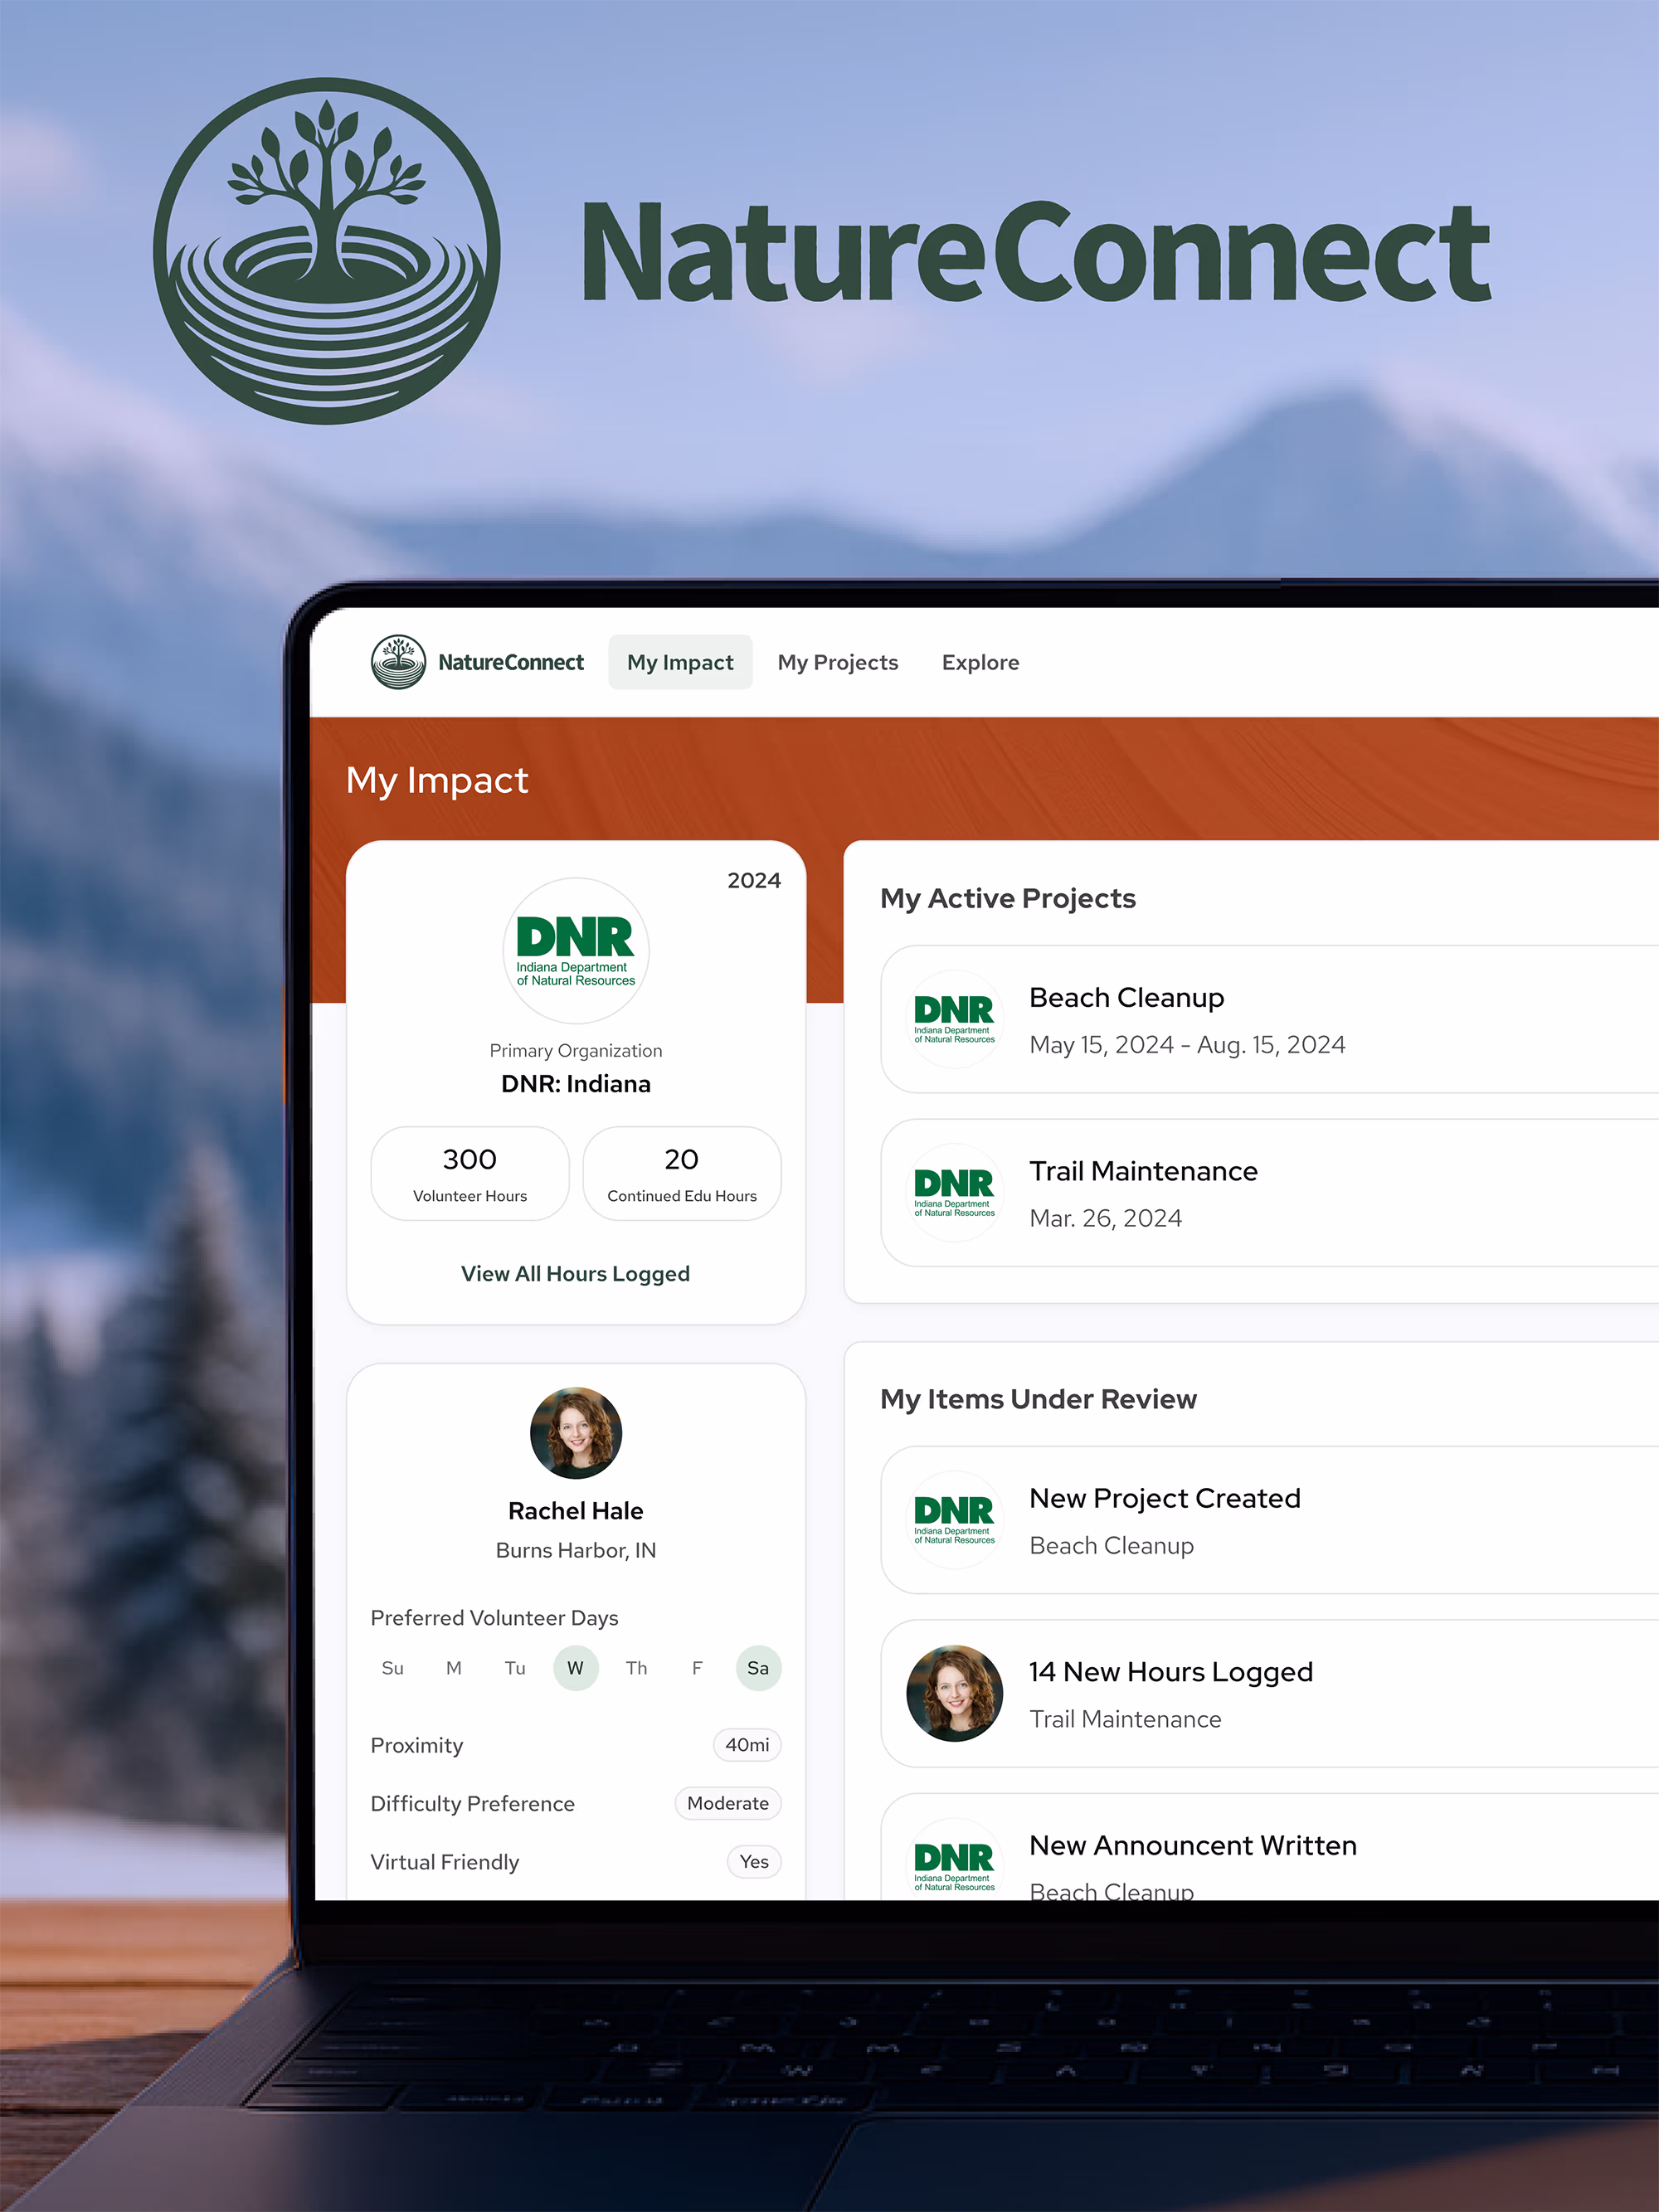The width and height of the screenshot is (1659, 2212).
Task: Click the Mar. 26, 2024 date
Action: click(x=1105, y=1218)
